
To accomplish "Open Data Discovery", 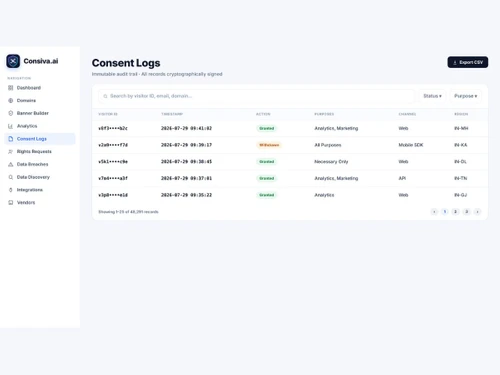I will (x=40, y=177).
